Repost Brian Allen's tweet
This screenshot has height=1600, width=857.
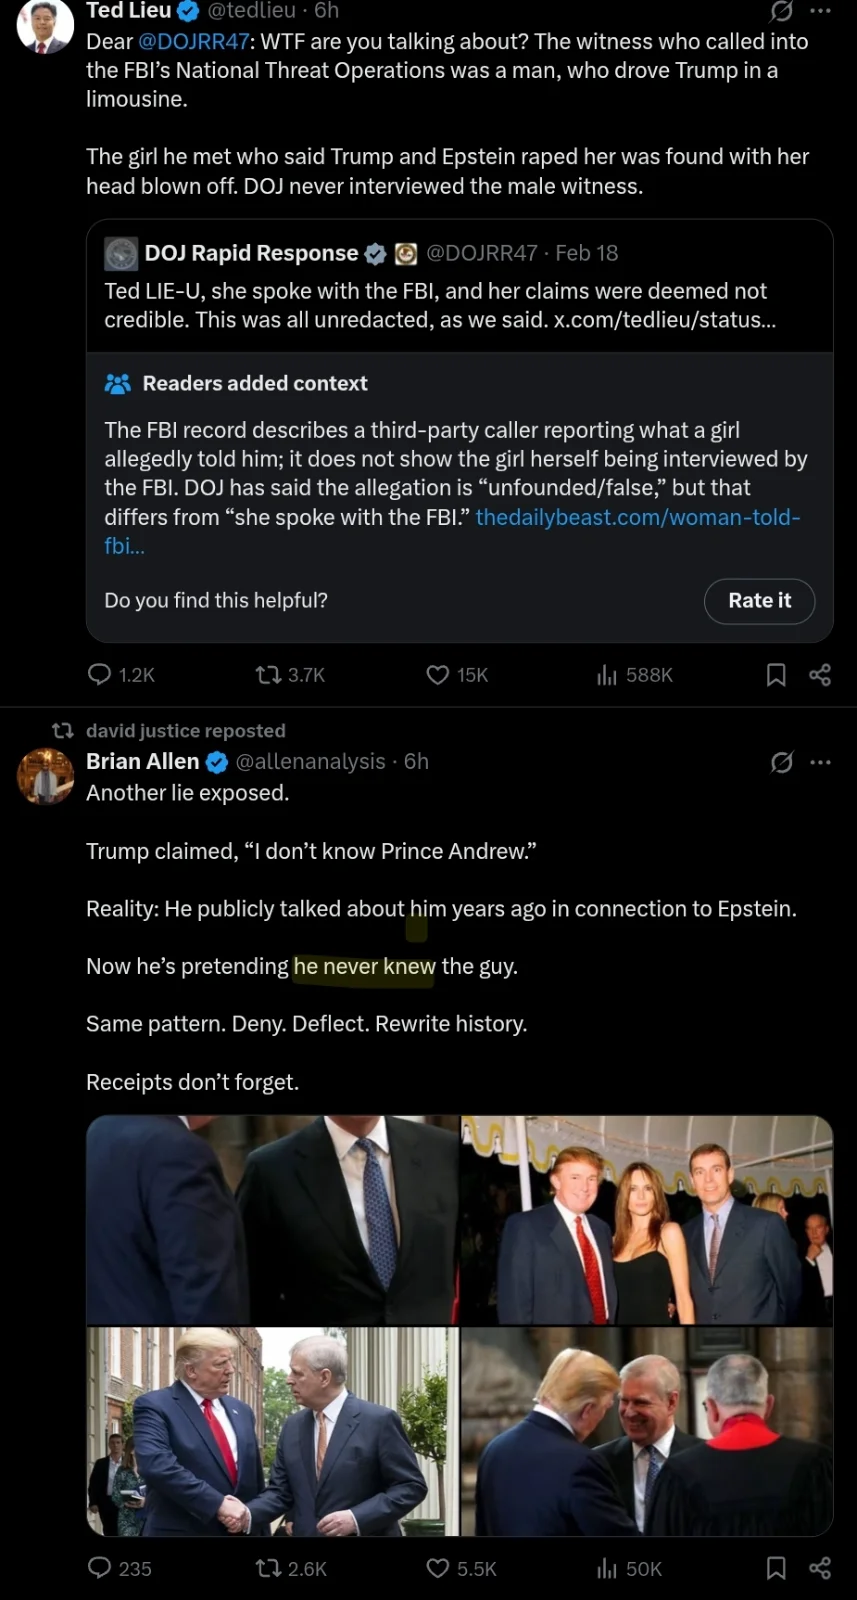(x=269, y=1568)
